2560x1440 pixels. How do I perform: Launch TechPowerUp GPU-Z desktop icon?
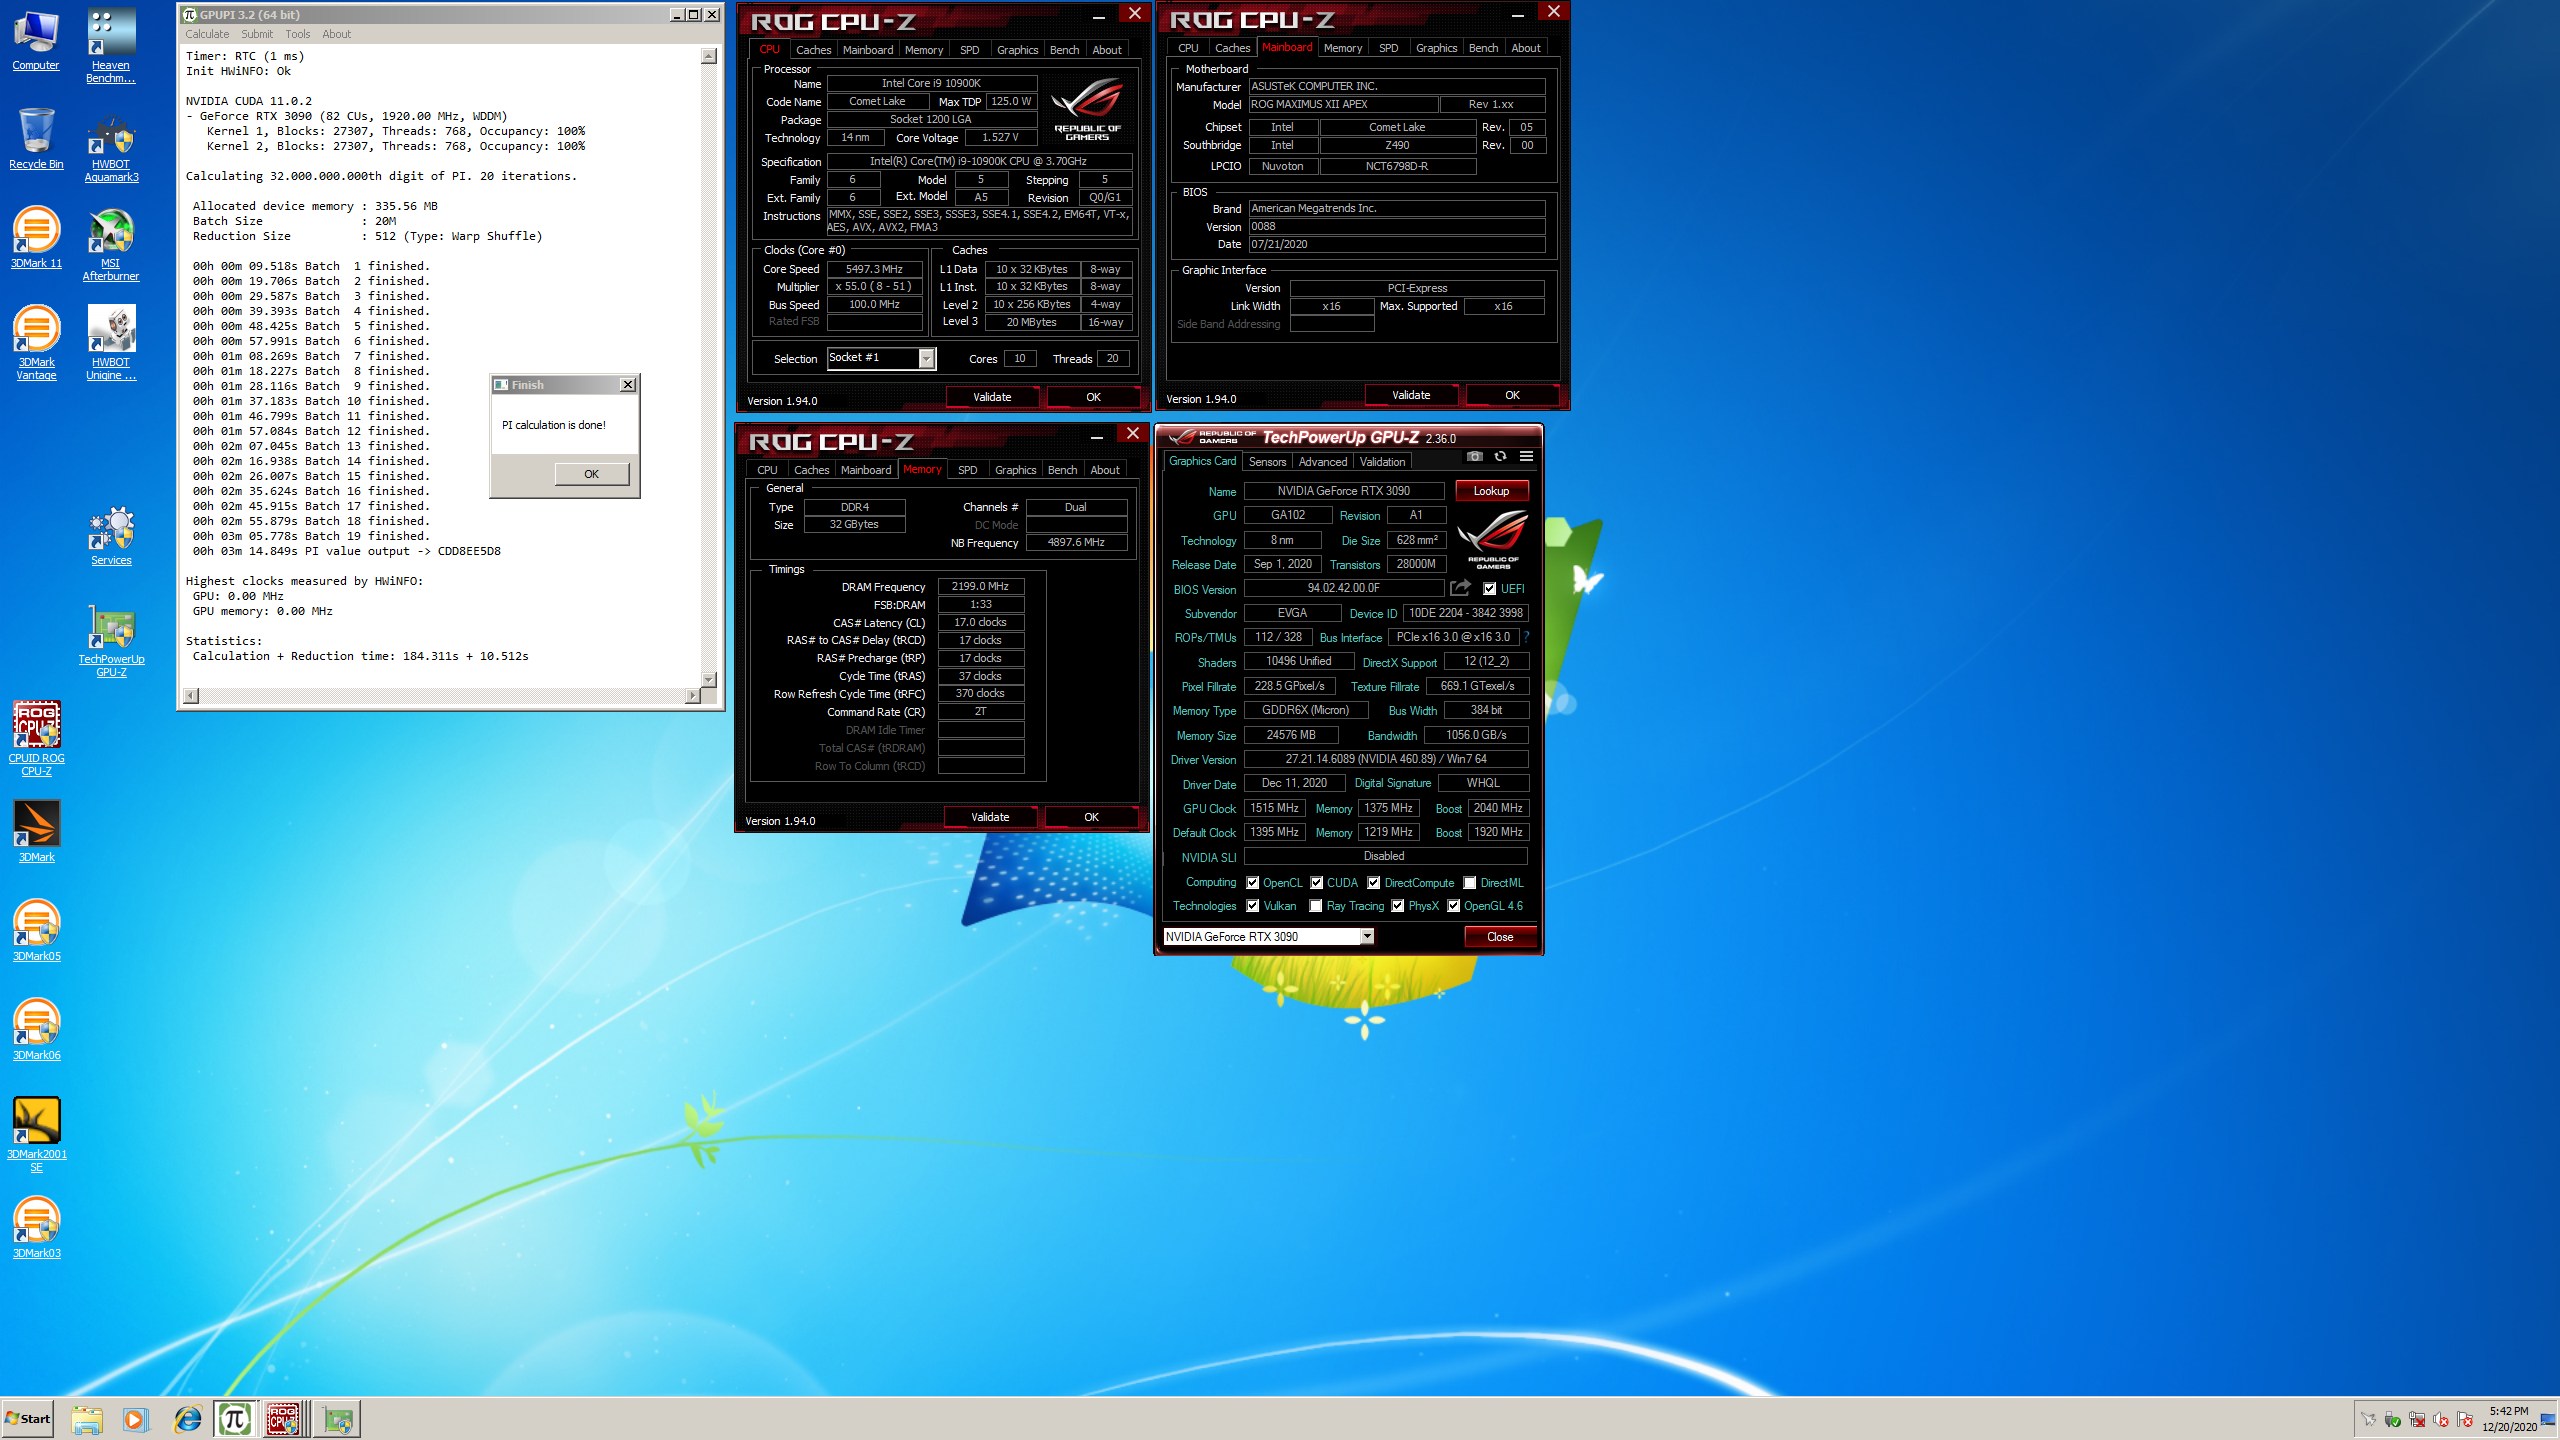(x=111, y=641)
